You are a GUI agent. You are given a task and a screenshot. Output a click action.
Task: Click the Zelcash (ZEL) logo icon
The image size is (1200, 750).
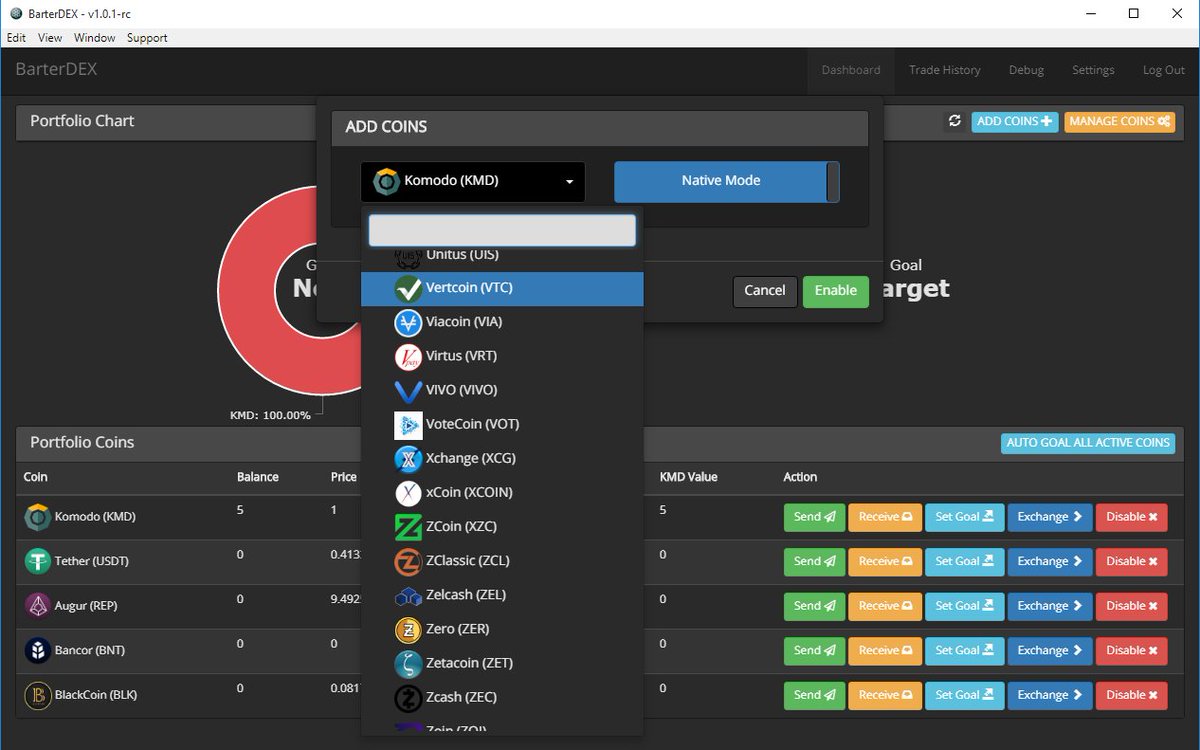[408, 596]
